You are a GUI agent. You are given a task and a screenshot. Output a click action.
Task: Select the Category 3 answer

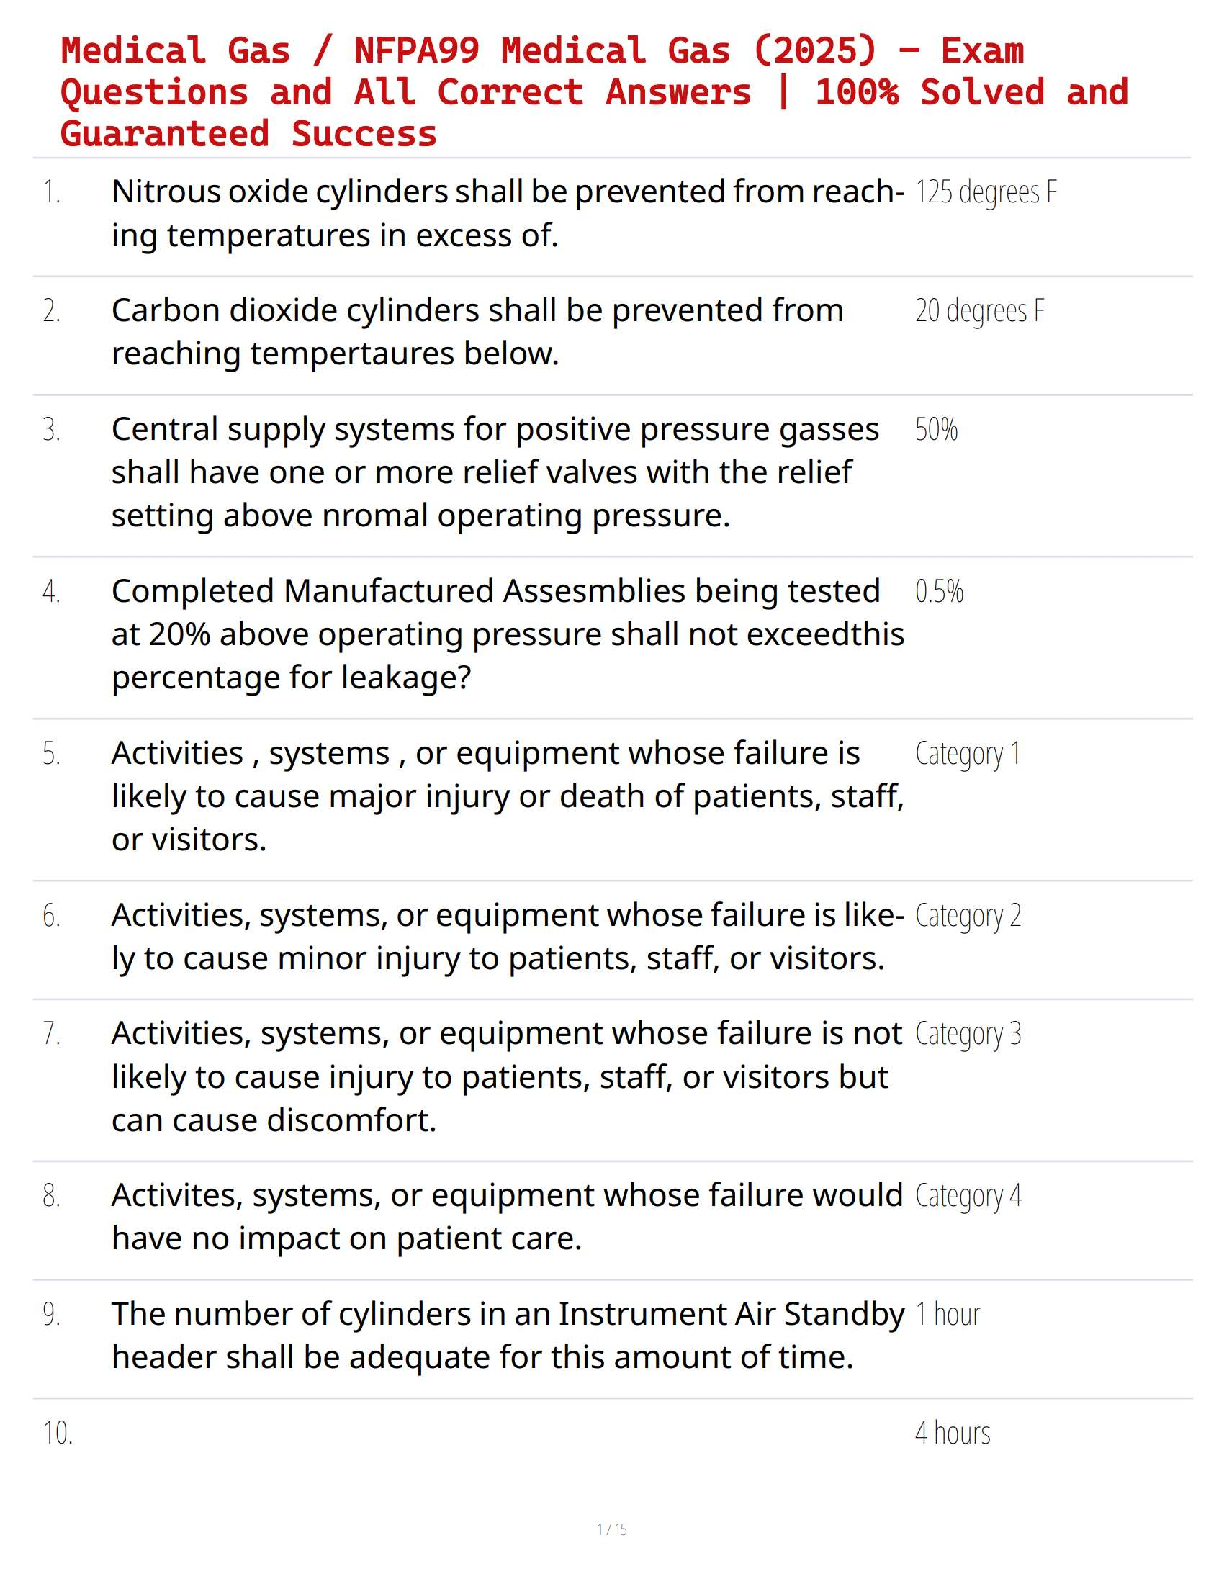click(968, 1034)
